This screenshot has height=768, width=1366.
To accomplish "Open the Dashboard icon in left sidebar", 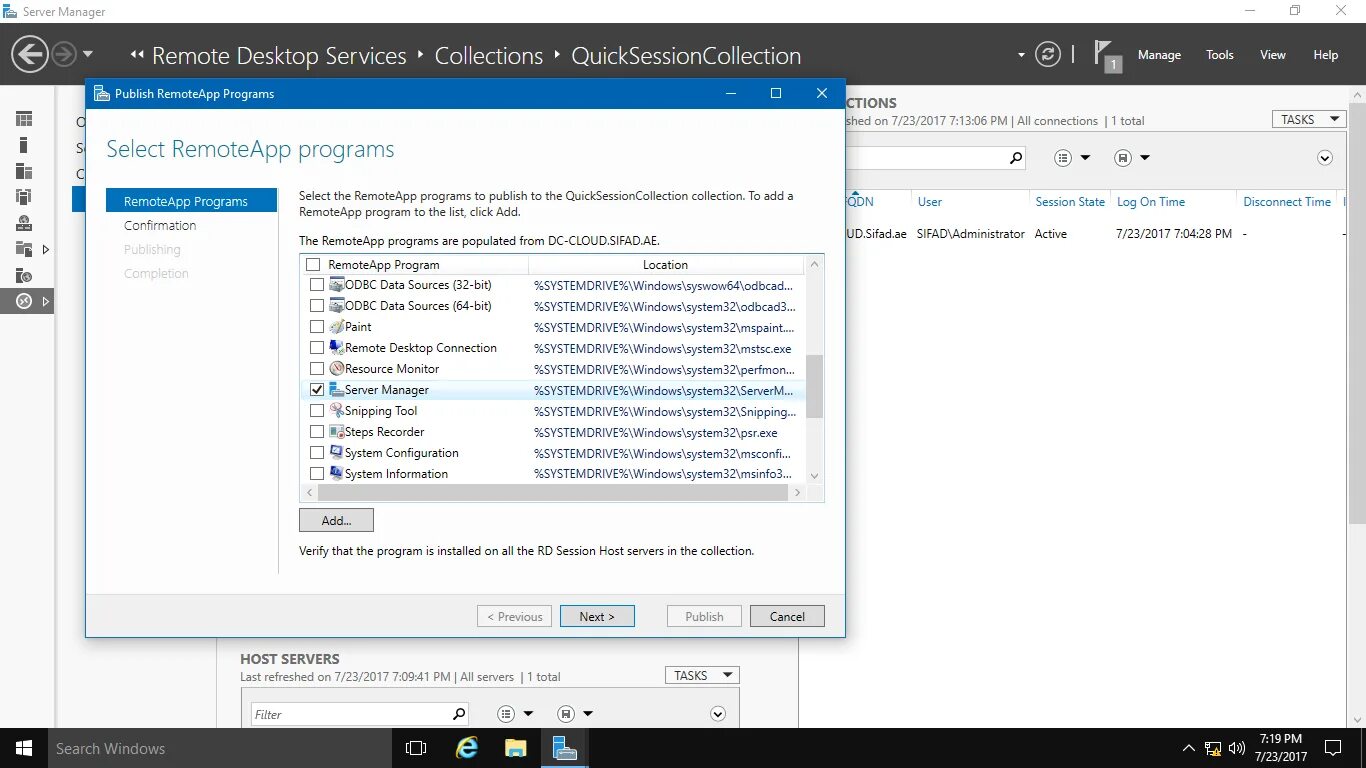I will pos(24,119).
